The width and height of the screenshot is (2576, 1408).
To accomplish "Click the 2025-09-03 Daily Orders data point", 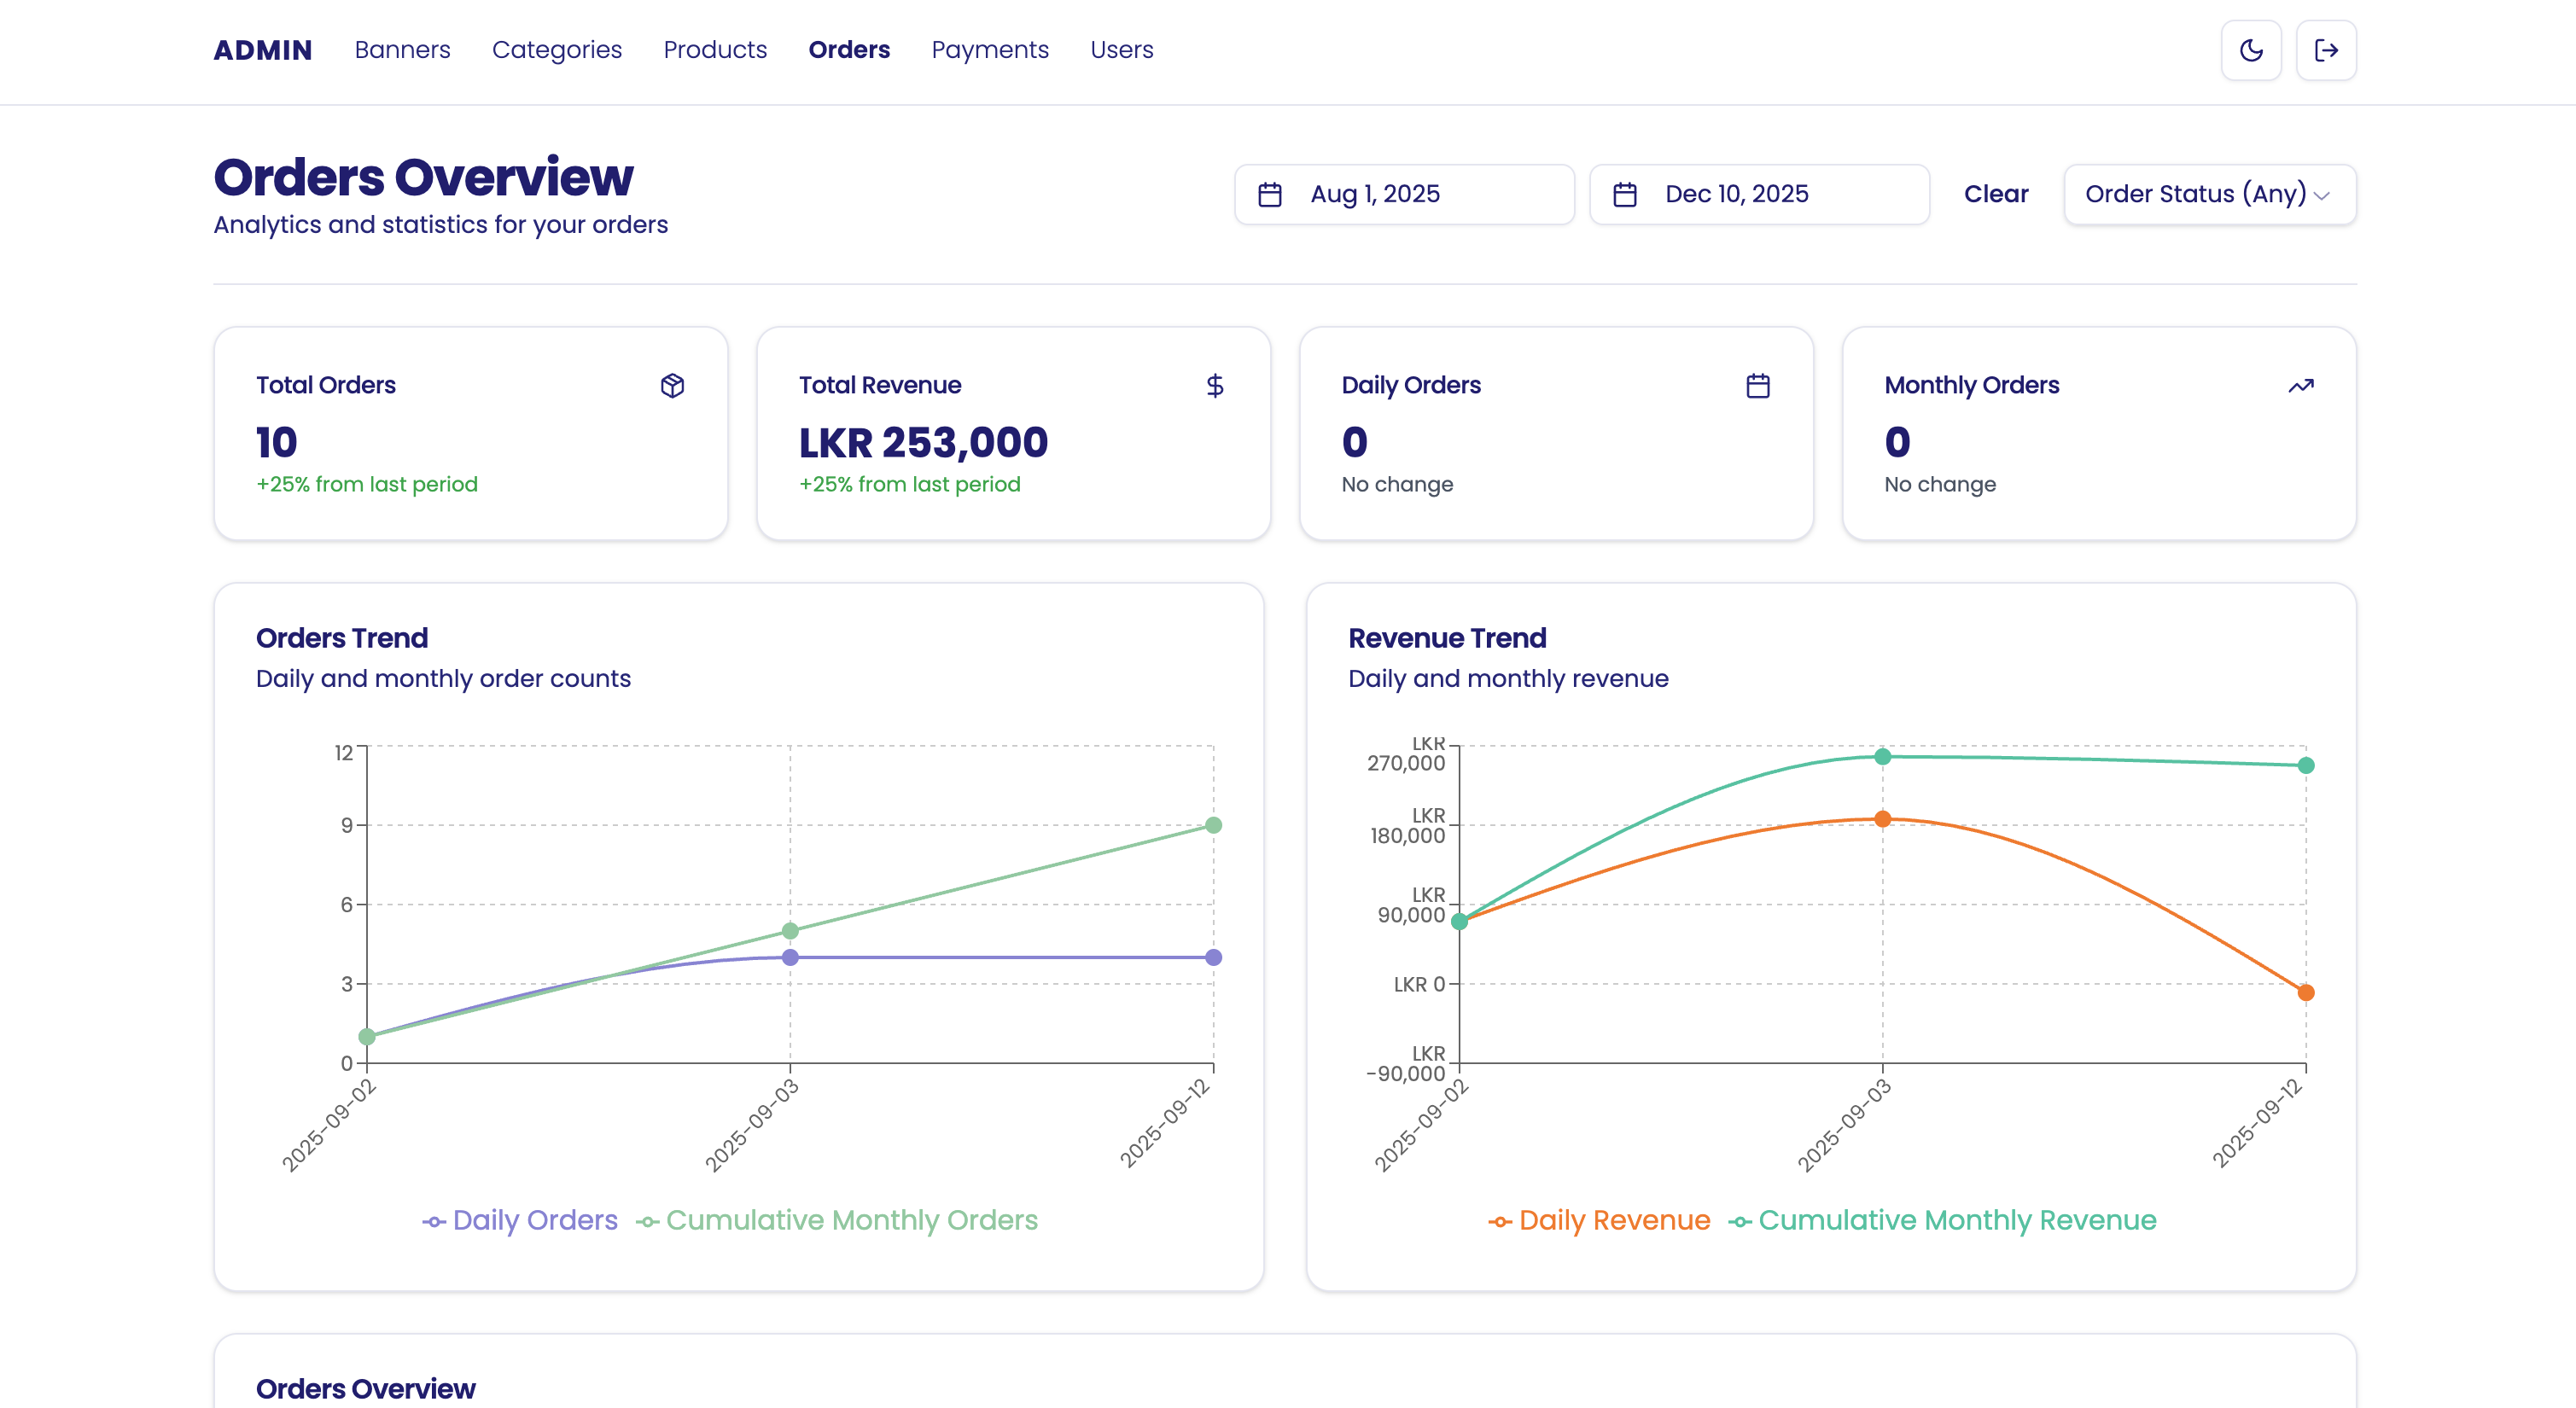I will [790, 957].
